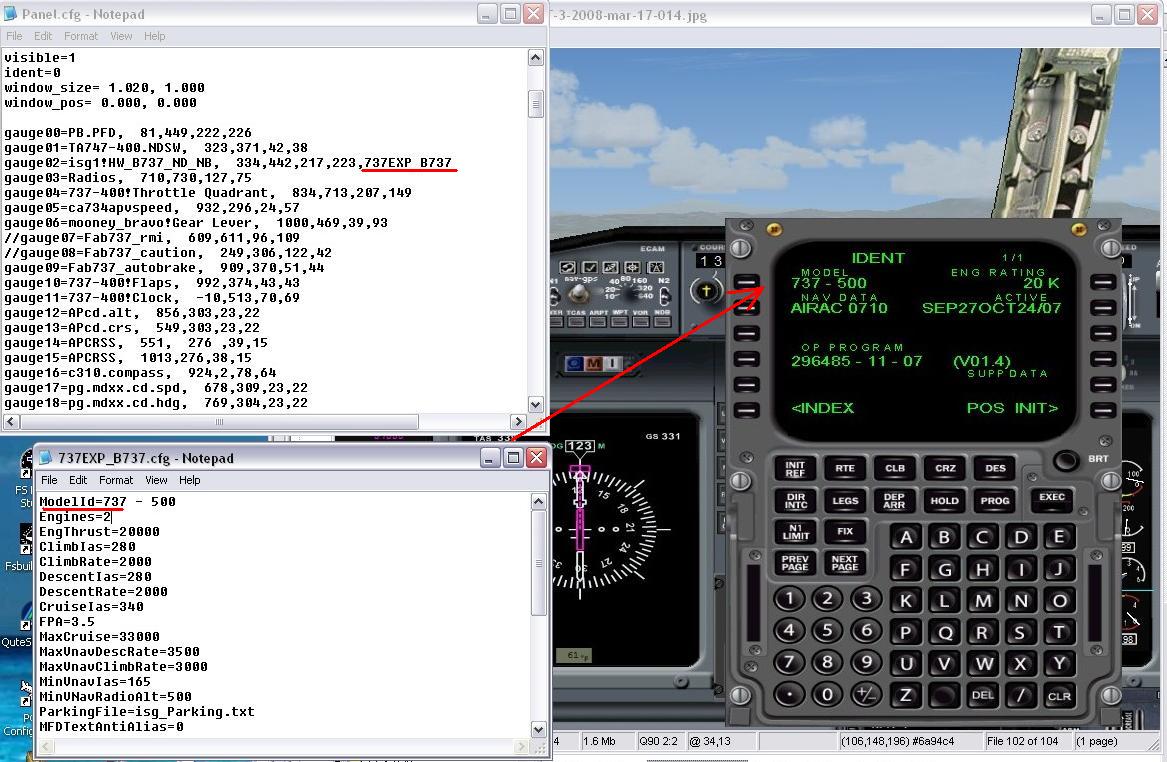Push the number 0 key on the FMC
The height and width of the screenshot is (762, 1167).
click(x=827, y=694)
